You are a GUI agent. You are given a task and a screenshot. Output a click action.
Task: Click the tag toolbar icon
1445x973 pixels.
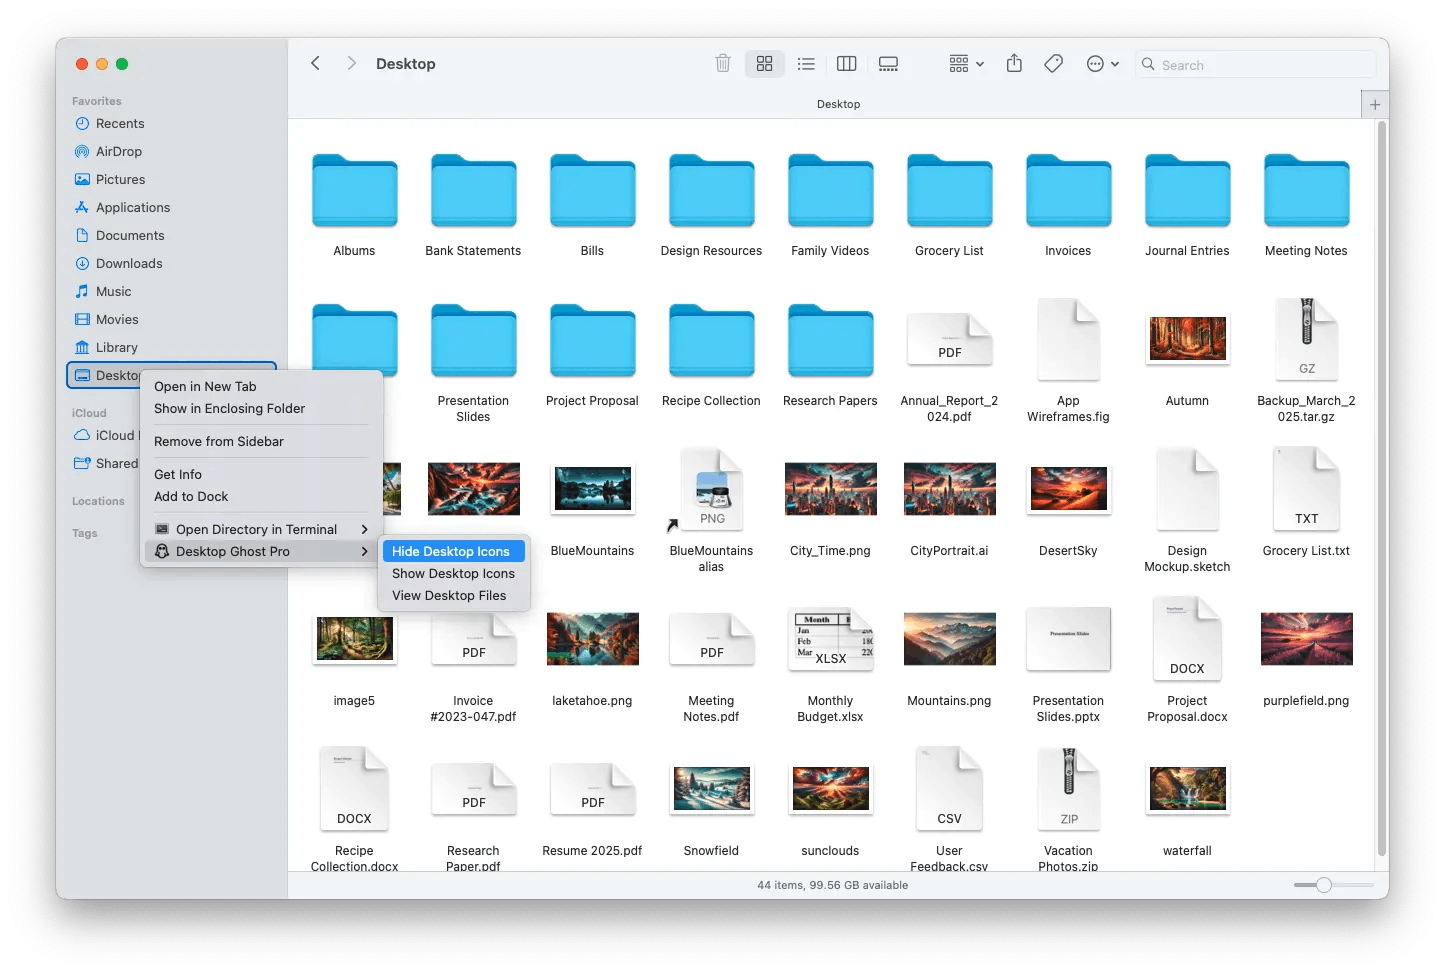(1053, 64)
